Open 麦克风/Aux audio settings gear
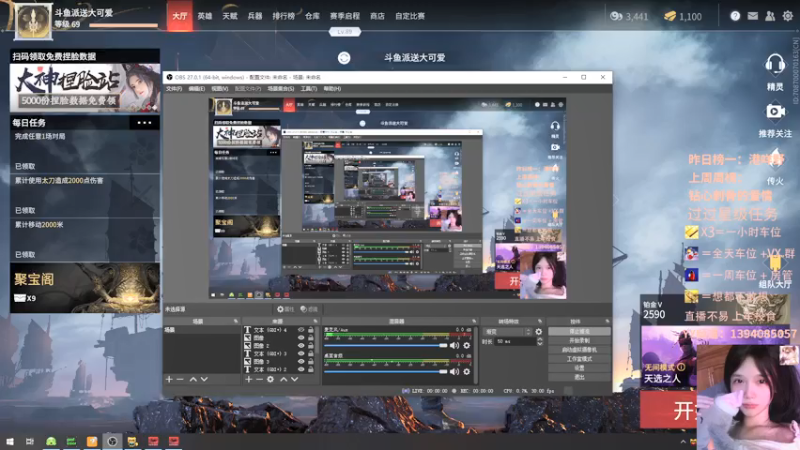 pos(466,345)
